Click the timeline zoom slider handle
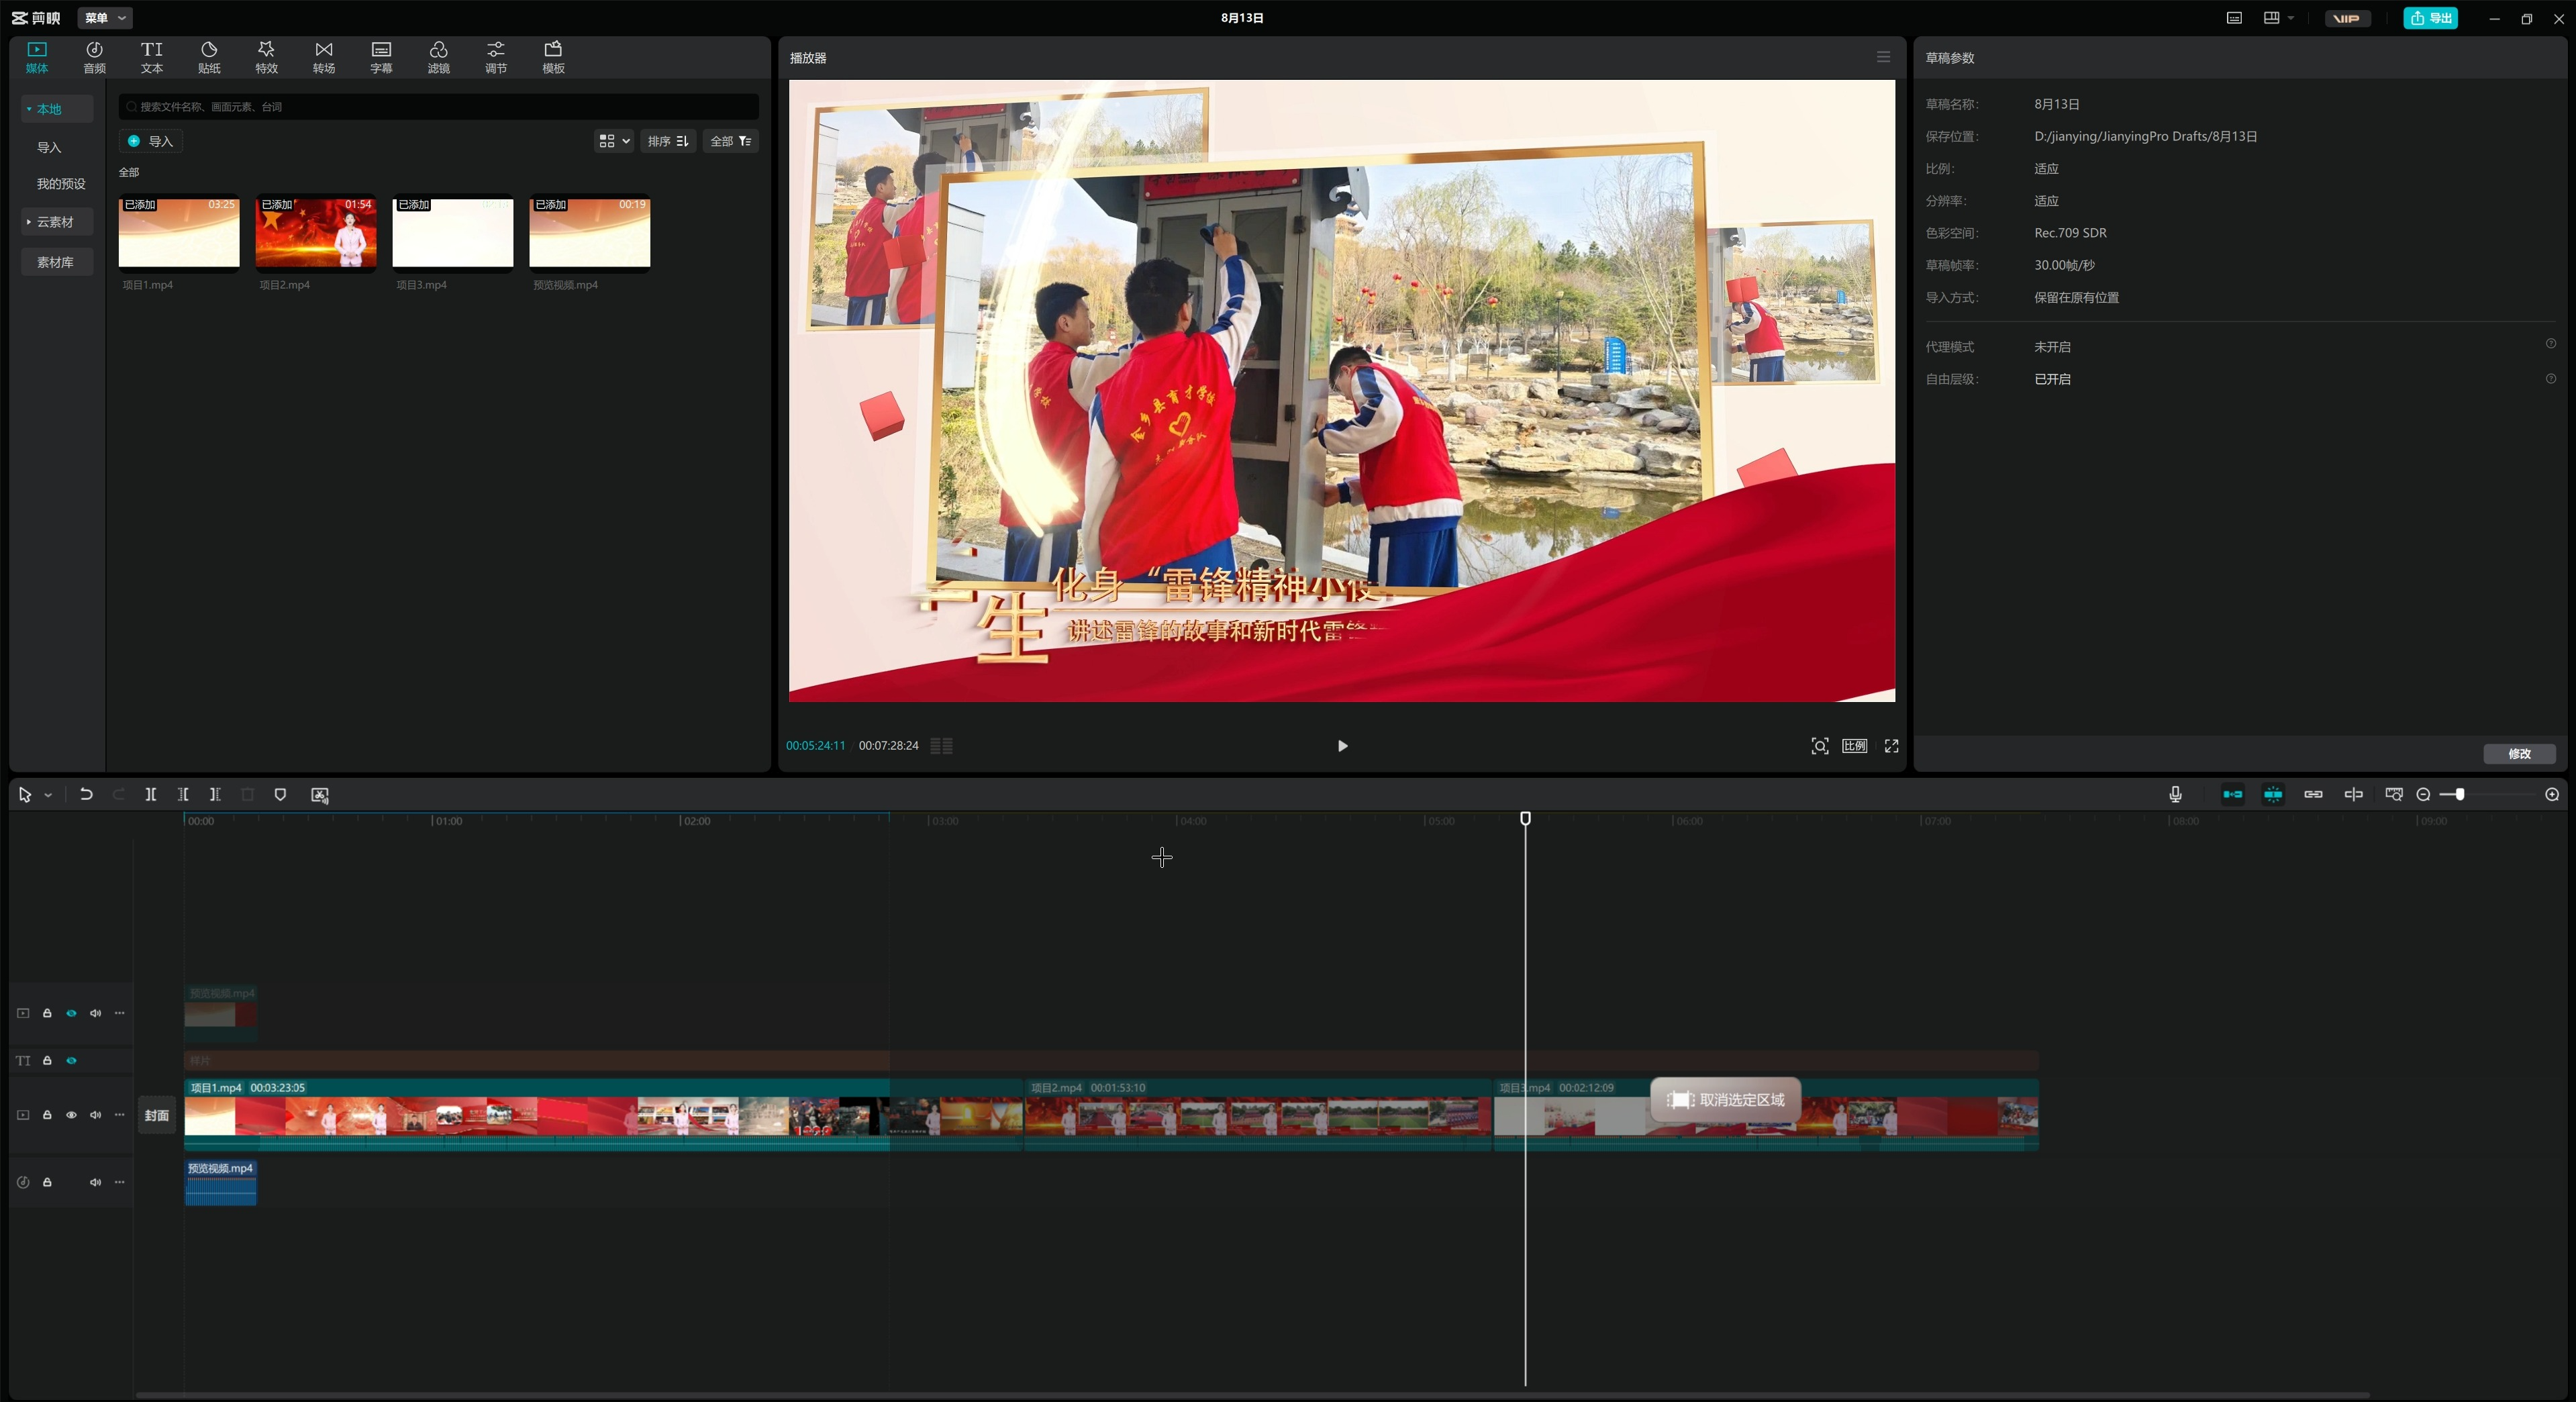The width and height of the screenshot is (2576, 1402). coord(2460,795)
